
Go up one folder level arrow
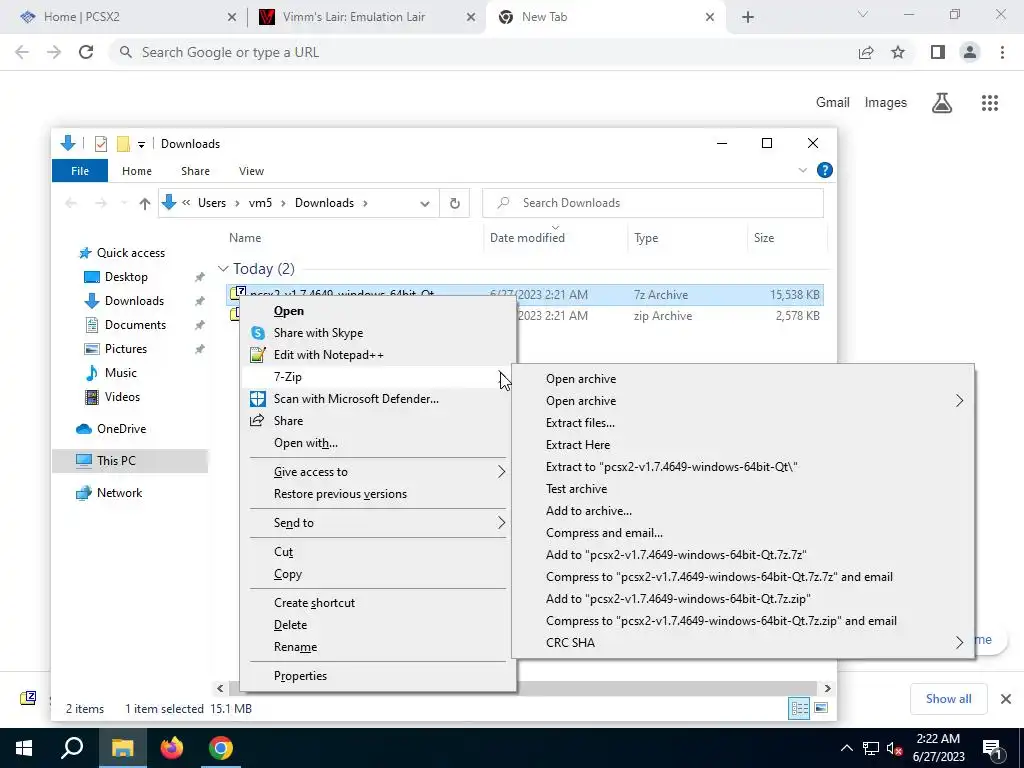click(145, 203)
